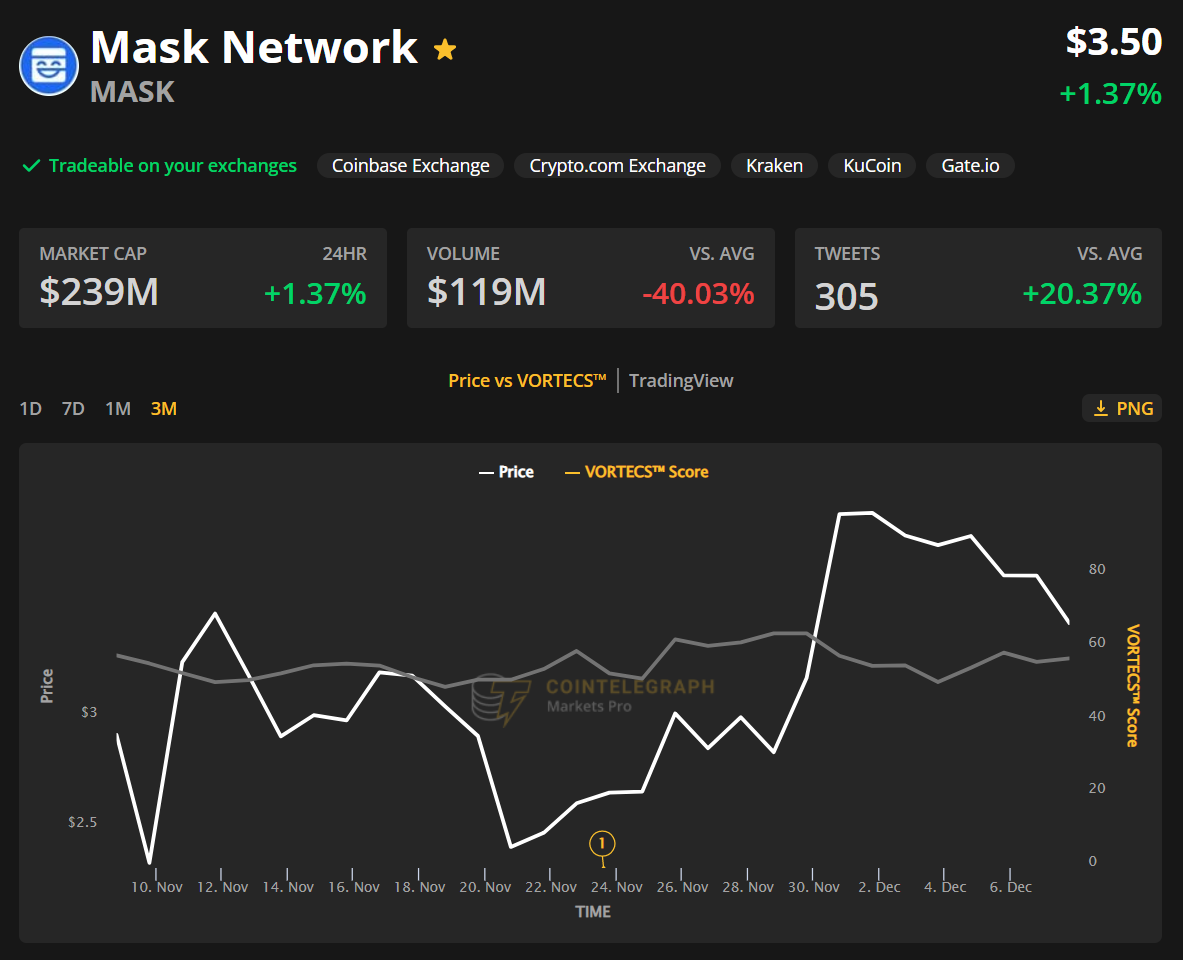The width and height of the screenshot is (1183, 960).
Task: Click the MASK ticker symbol text
Action: coord(133,92)
